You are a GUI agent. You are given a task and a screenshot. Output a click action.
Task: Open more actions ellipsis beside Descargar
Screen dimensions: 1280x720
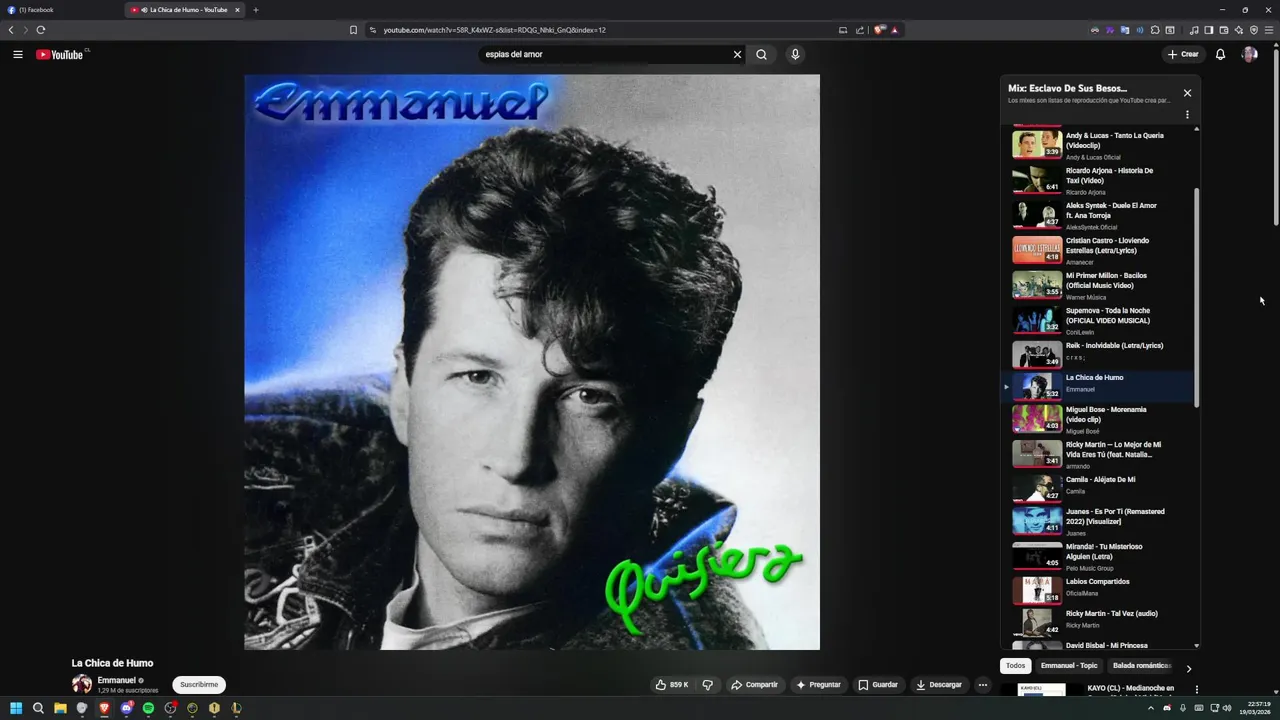tap(983, 685)
